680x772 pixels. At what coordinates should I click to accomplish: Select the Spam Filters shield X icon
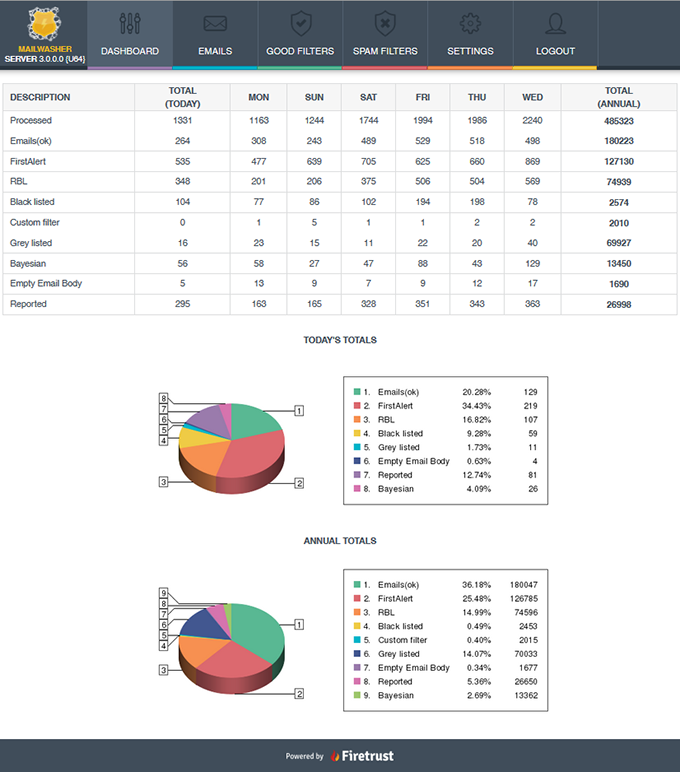tap(385, 23)
